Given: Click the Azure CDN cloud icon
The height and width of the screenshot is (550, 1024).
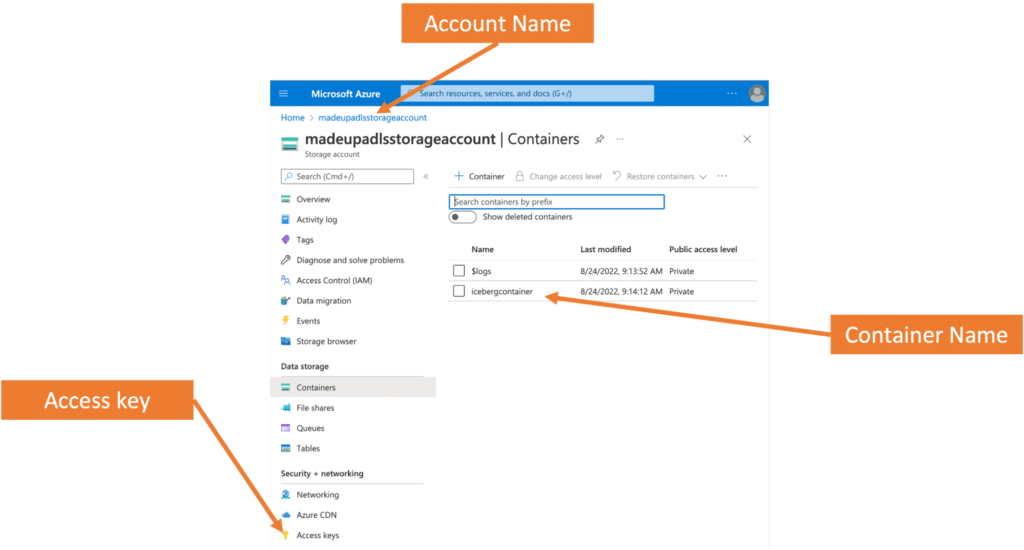Looking at the screenshot, I should 285,515.
